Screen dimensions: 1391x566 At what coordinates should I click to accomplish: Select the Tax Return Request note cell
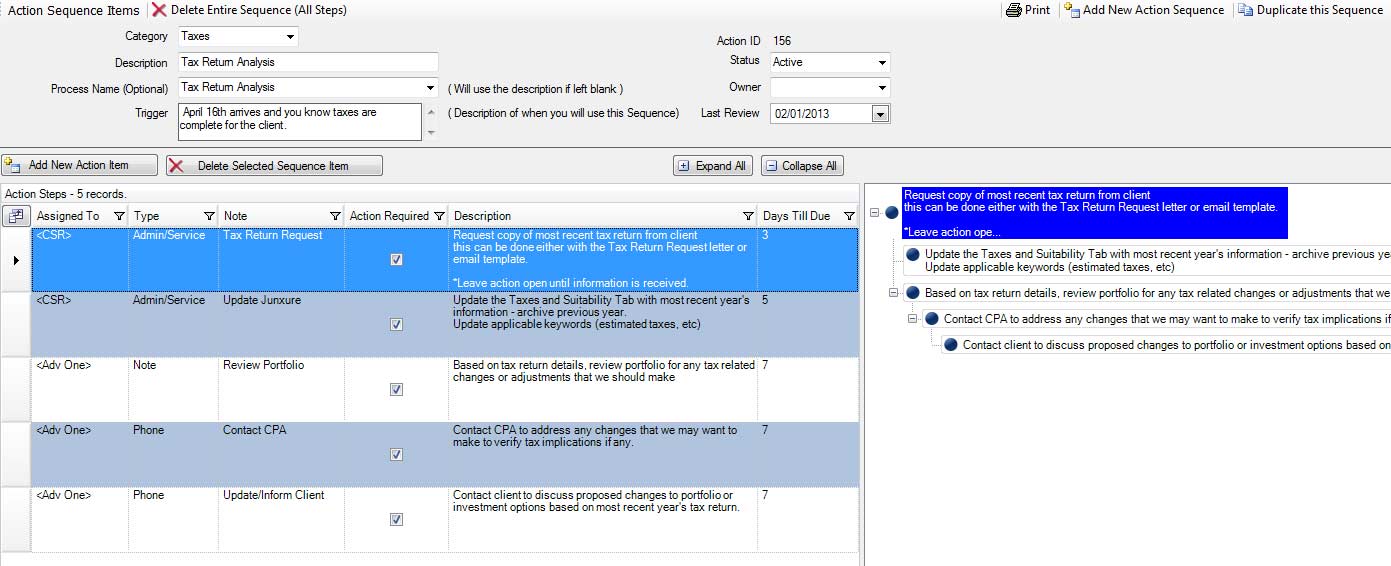(x=282, y=260)
